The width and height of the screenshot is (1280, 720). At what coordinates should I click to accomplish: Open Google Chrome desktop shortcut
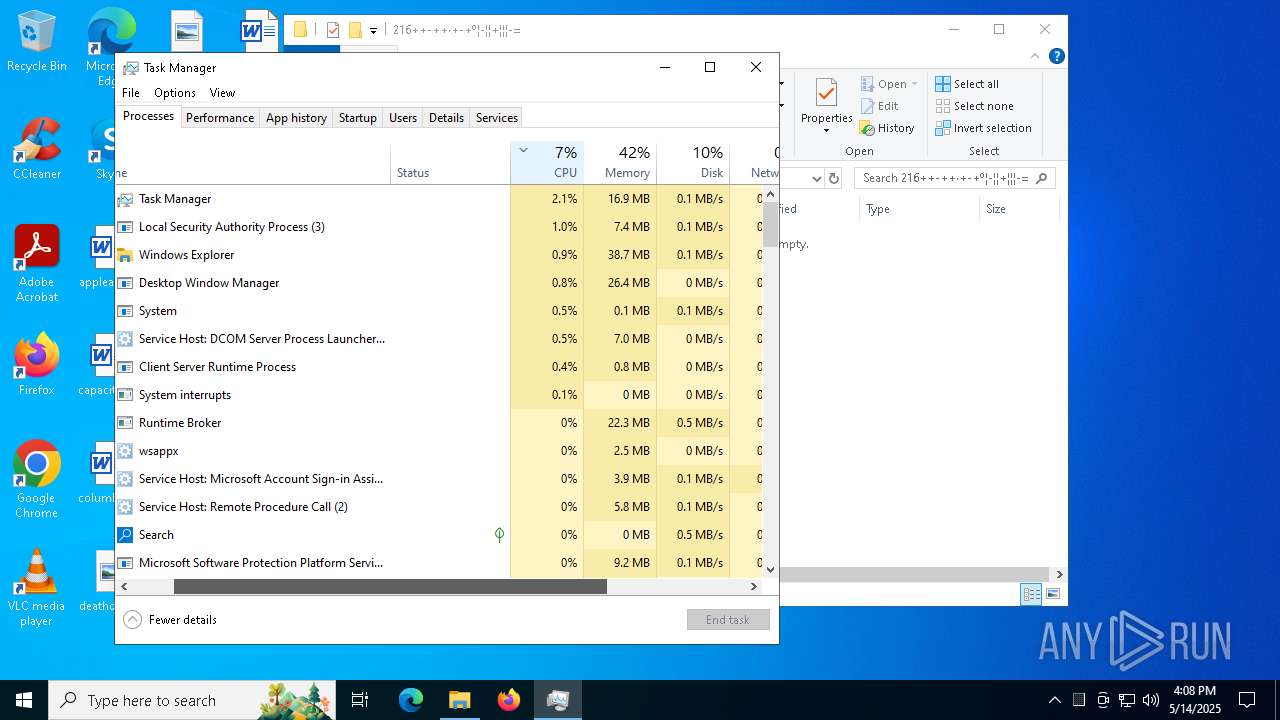point(37,480)
